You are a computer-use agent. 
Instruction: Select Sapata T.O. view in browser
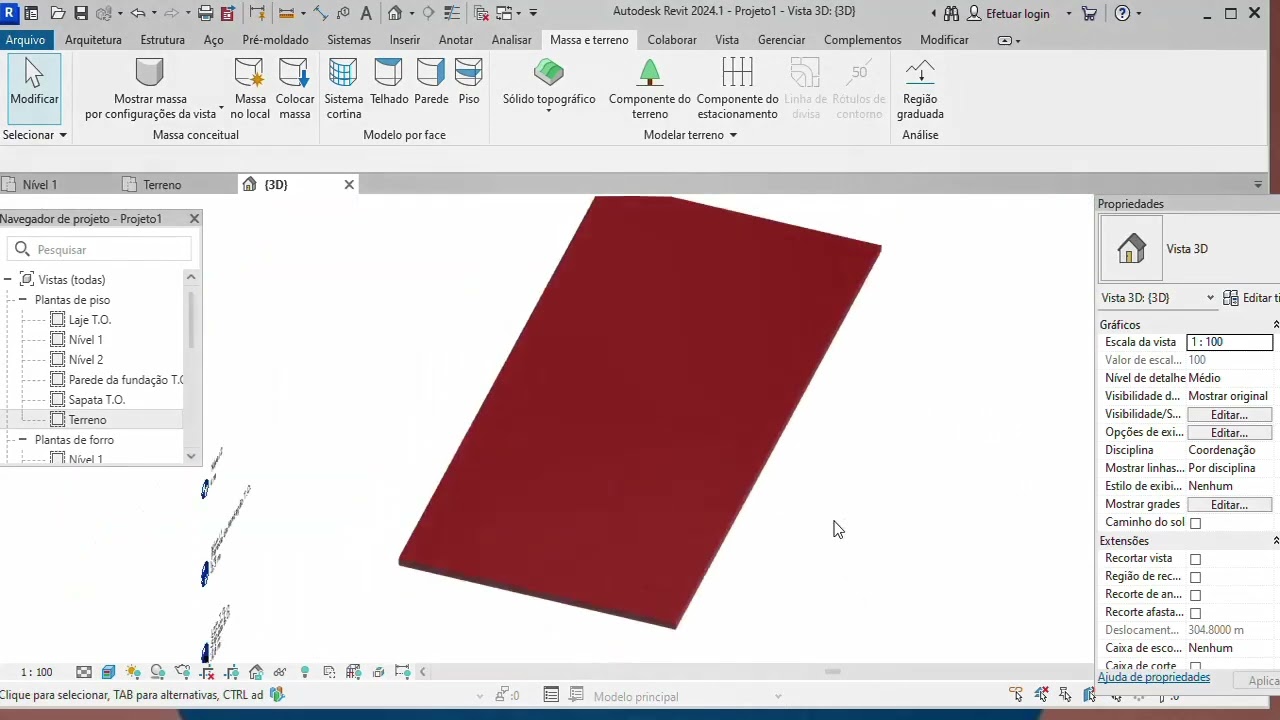(x=97, y=400)
